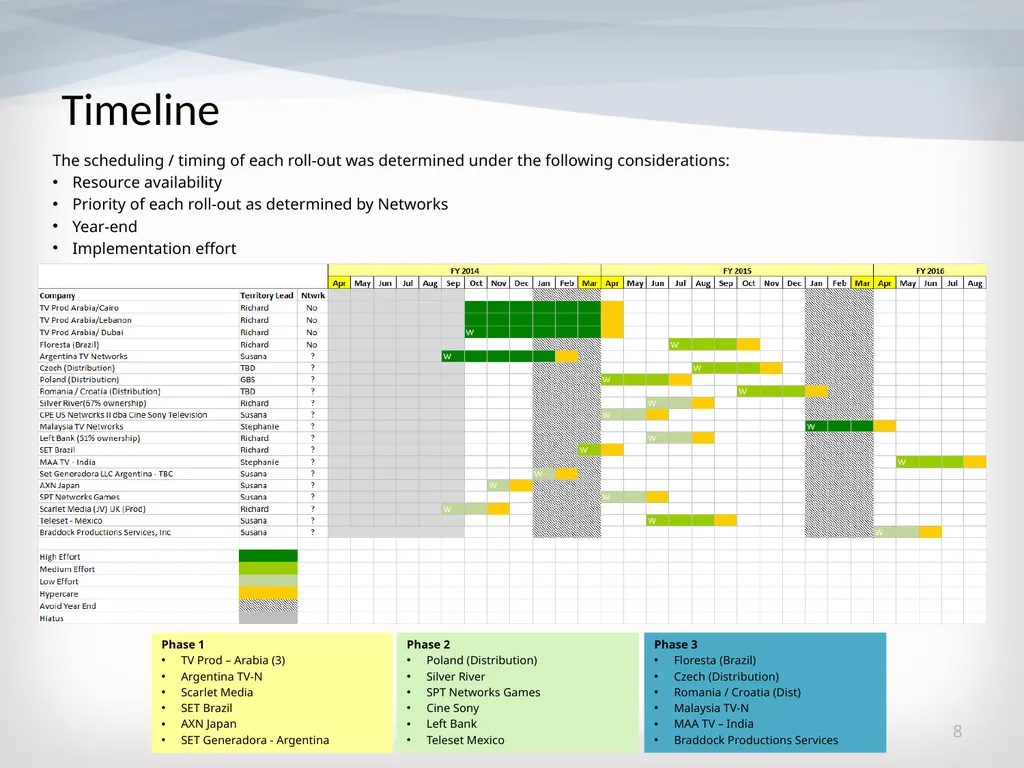
Task: Click Malaysia TV Networks dark green bar 'W'
Action: click(810, 426)
